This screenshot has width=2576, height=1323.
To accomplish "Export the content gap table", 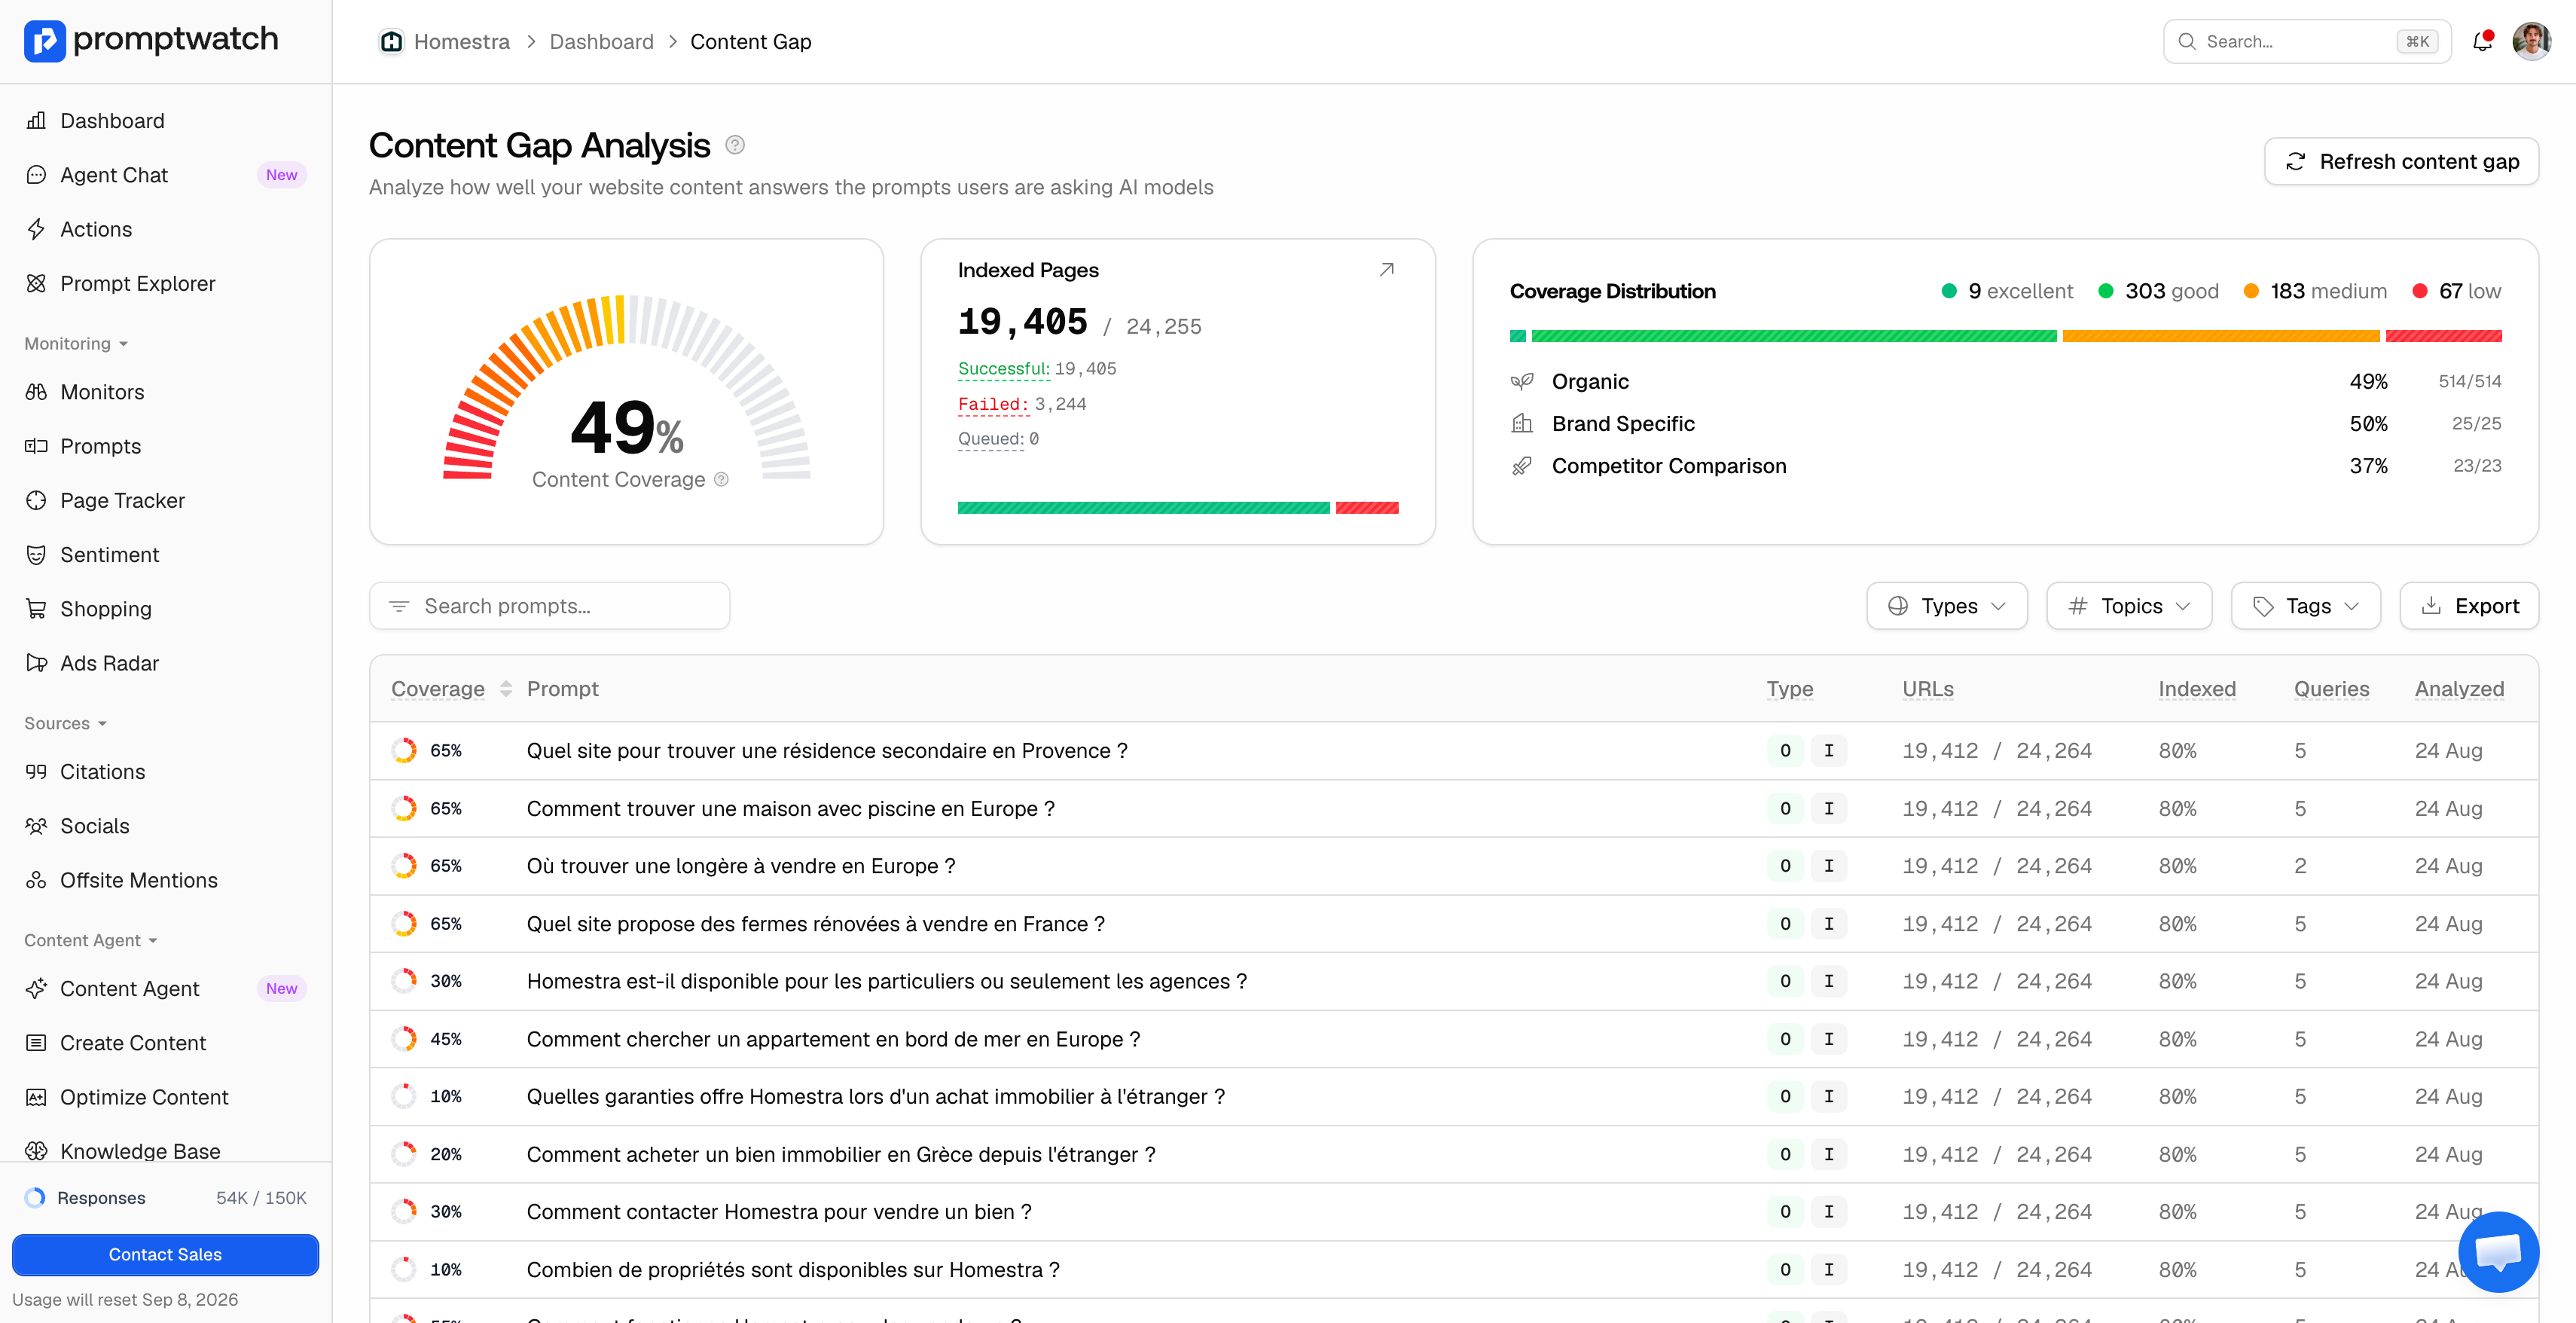I will pos(2469,606).
